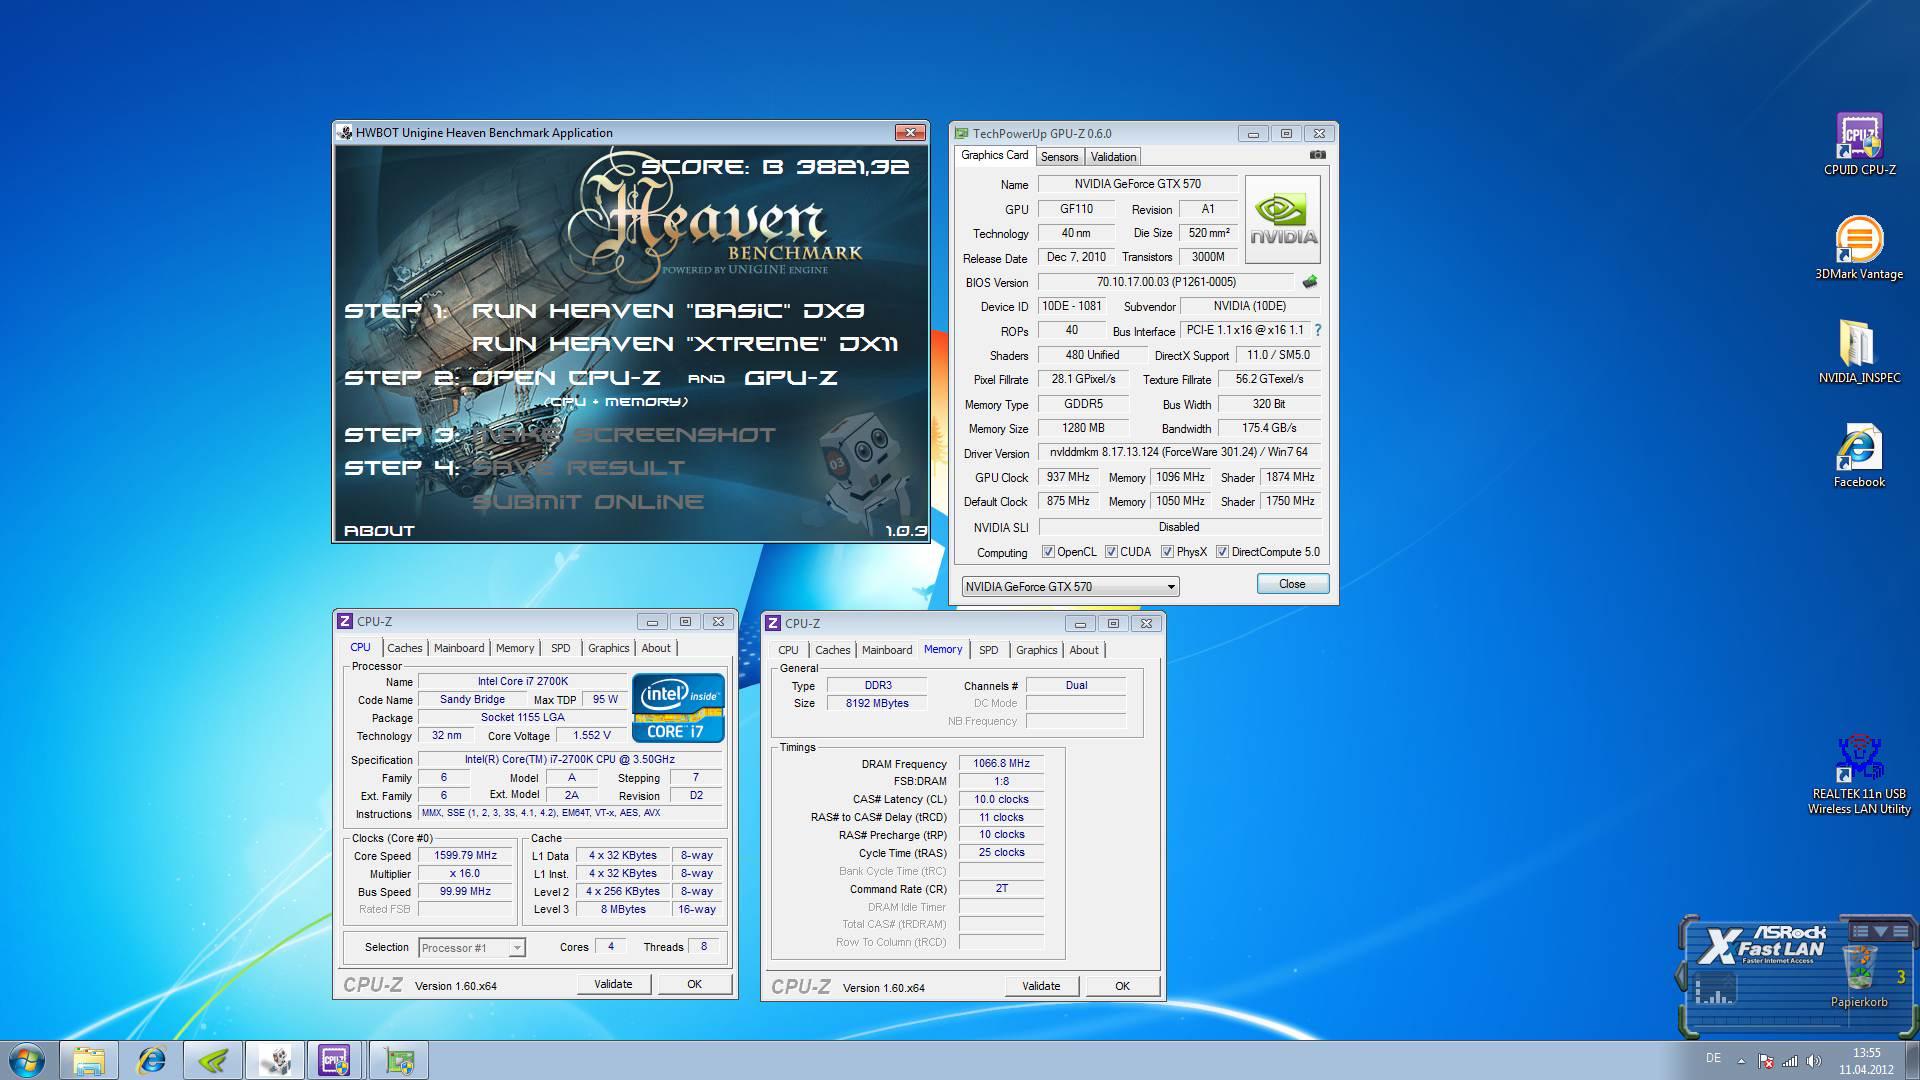The image size is (1920, 1080).
Task: Open REALTEK 11n USB Wireless LAN Utility icon
Action: (x=1859, y=775)
